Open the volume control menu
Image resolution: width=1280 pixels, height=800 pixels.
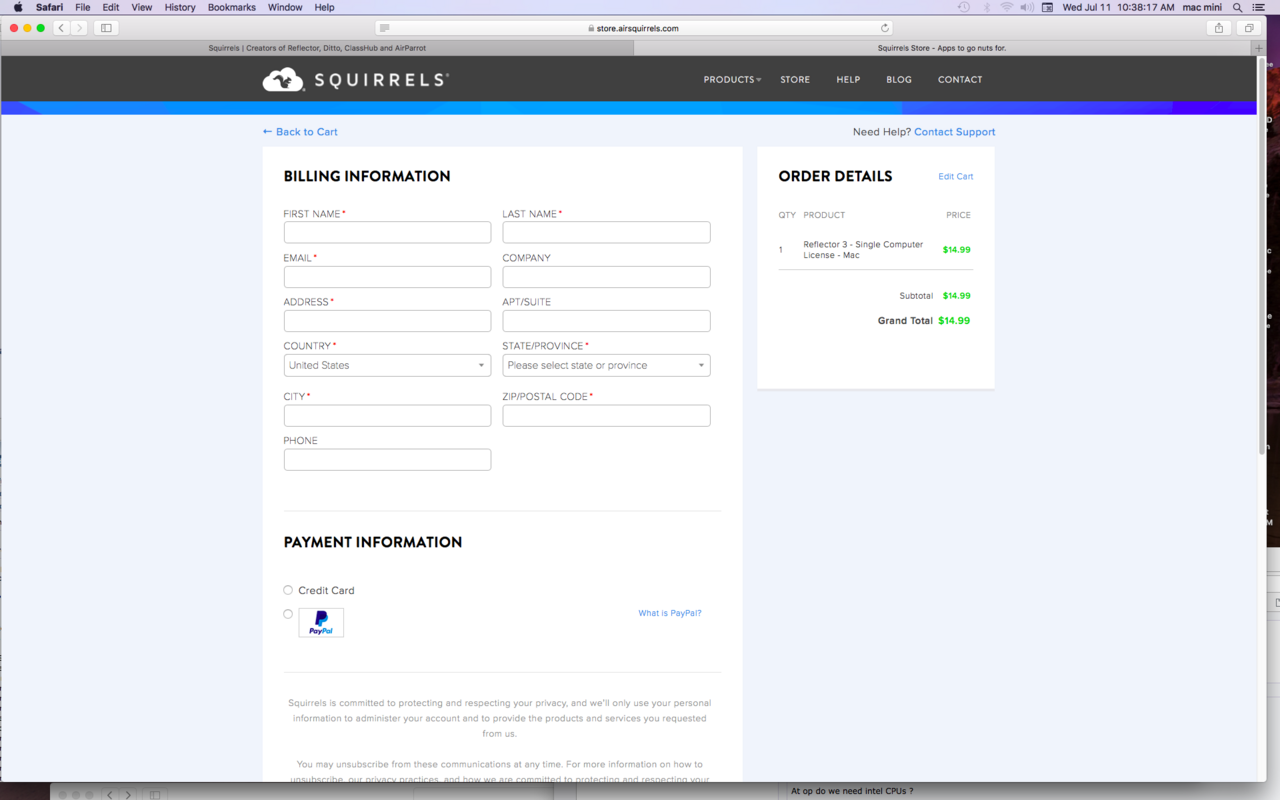click(x=1027, y=7)
